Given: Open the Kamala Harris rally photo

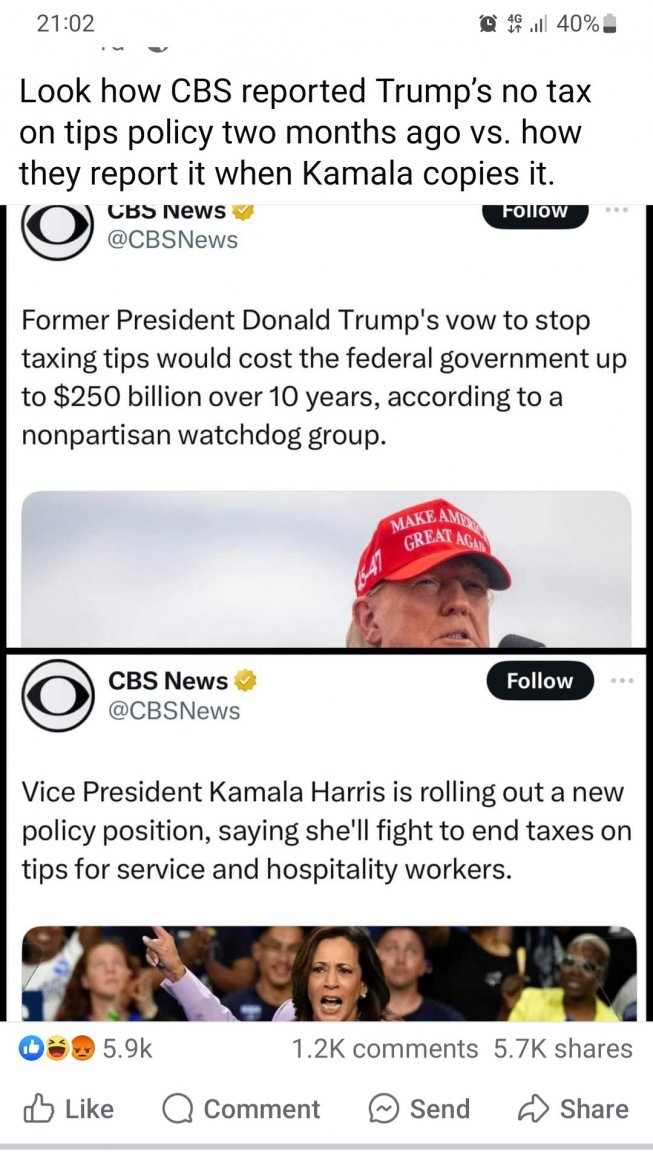Looking at the screenshot, I should [x=328, y=973].
